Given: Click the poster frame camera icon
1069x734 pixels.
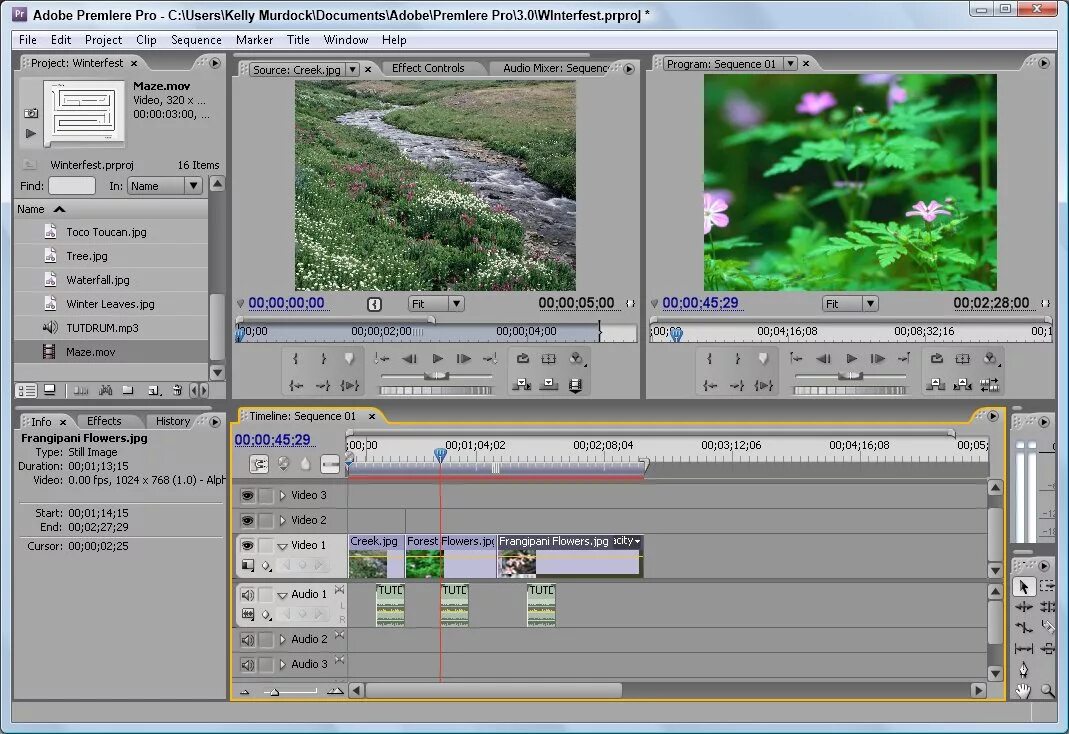Looking at the screenshot, I should click(31, 113).
